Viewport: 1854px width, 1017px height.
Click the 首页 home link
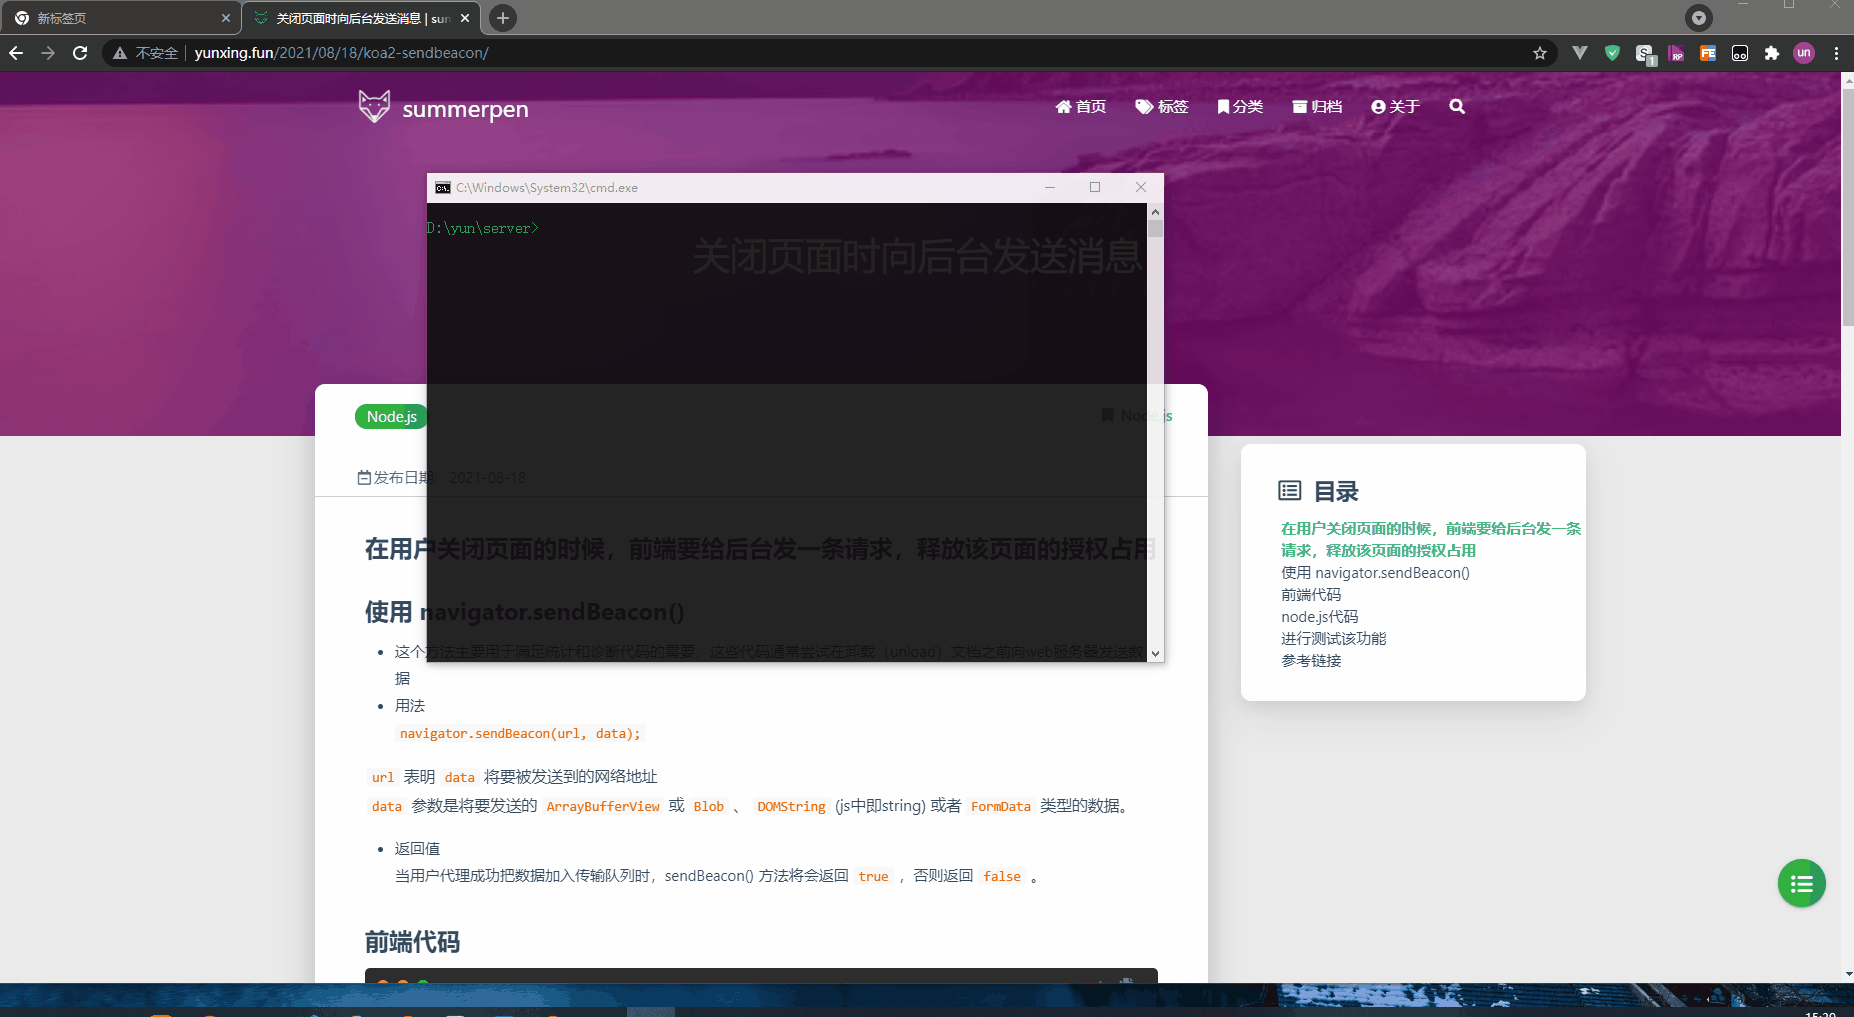[x=1080, y=106]
